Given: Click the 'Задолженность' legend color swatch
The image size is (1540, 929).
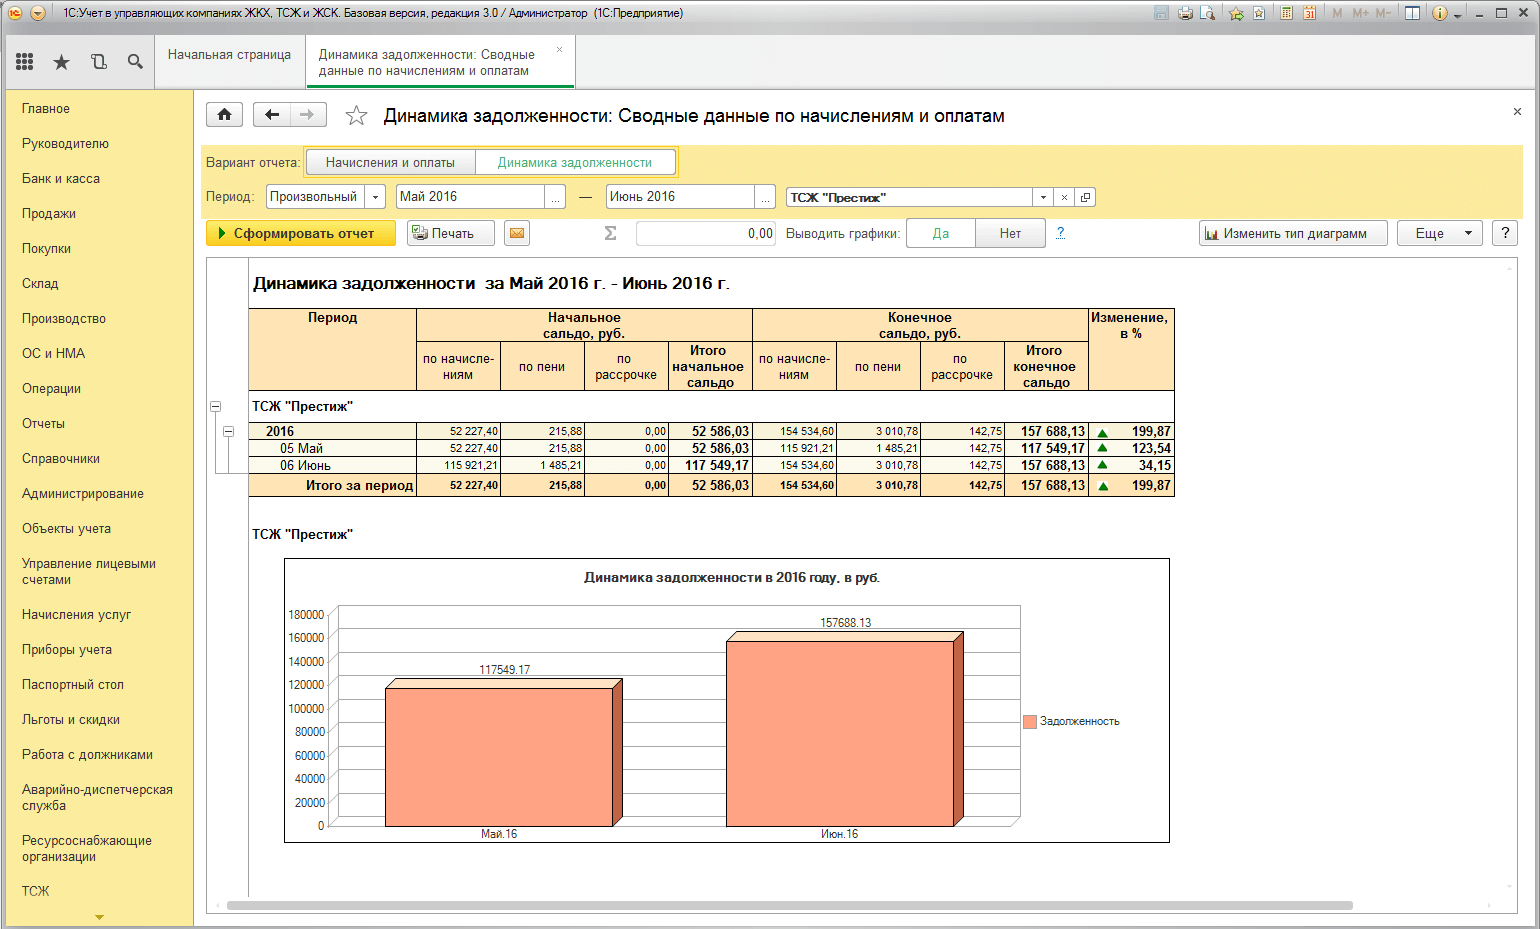Looking at the screenshot, I should (1029, 721).
